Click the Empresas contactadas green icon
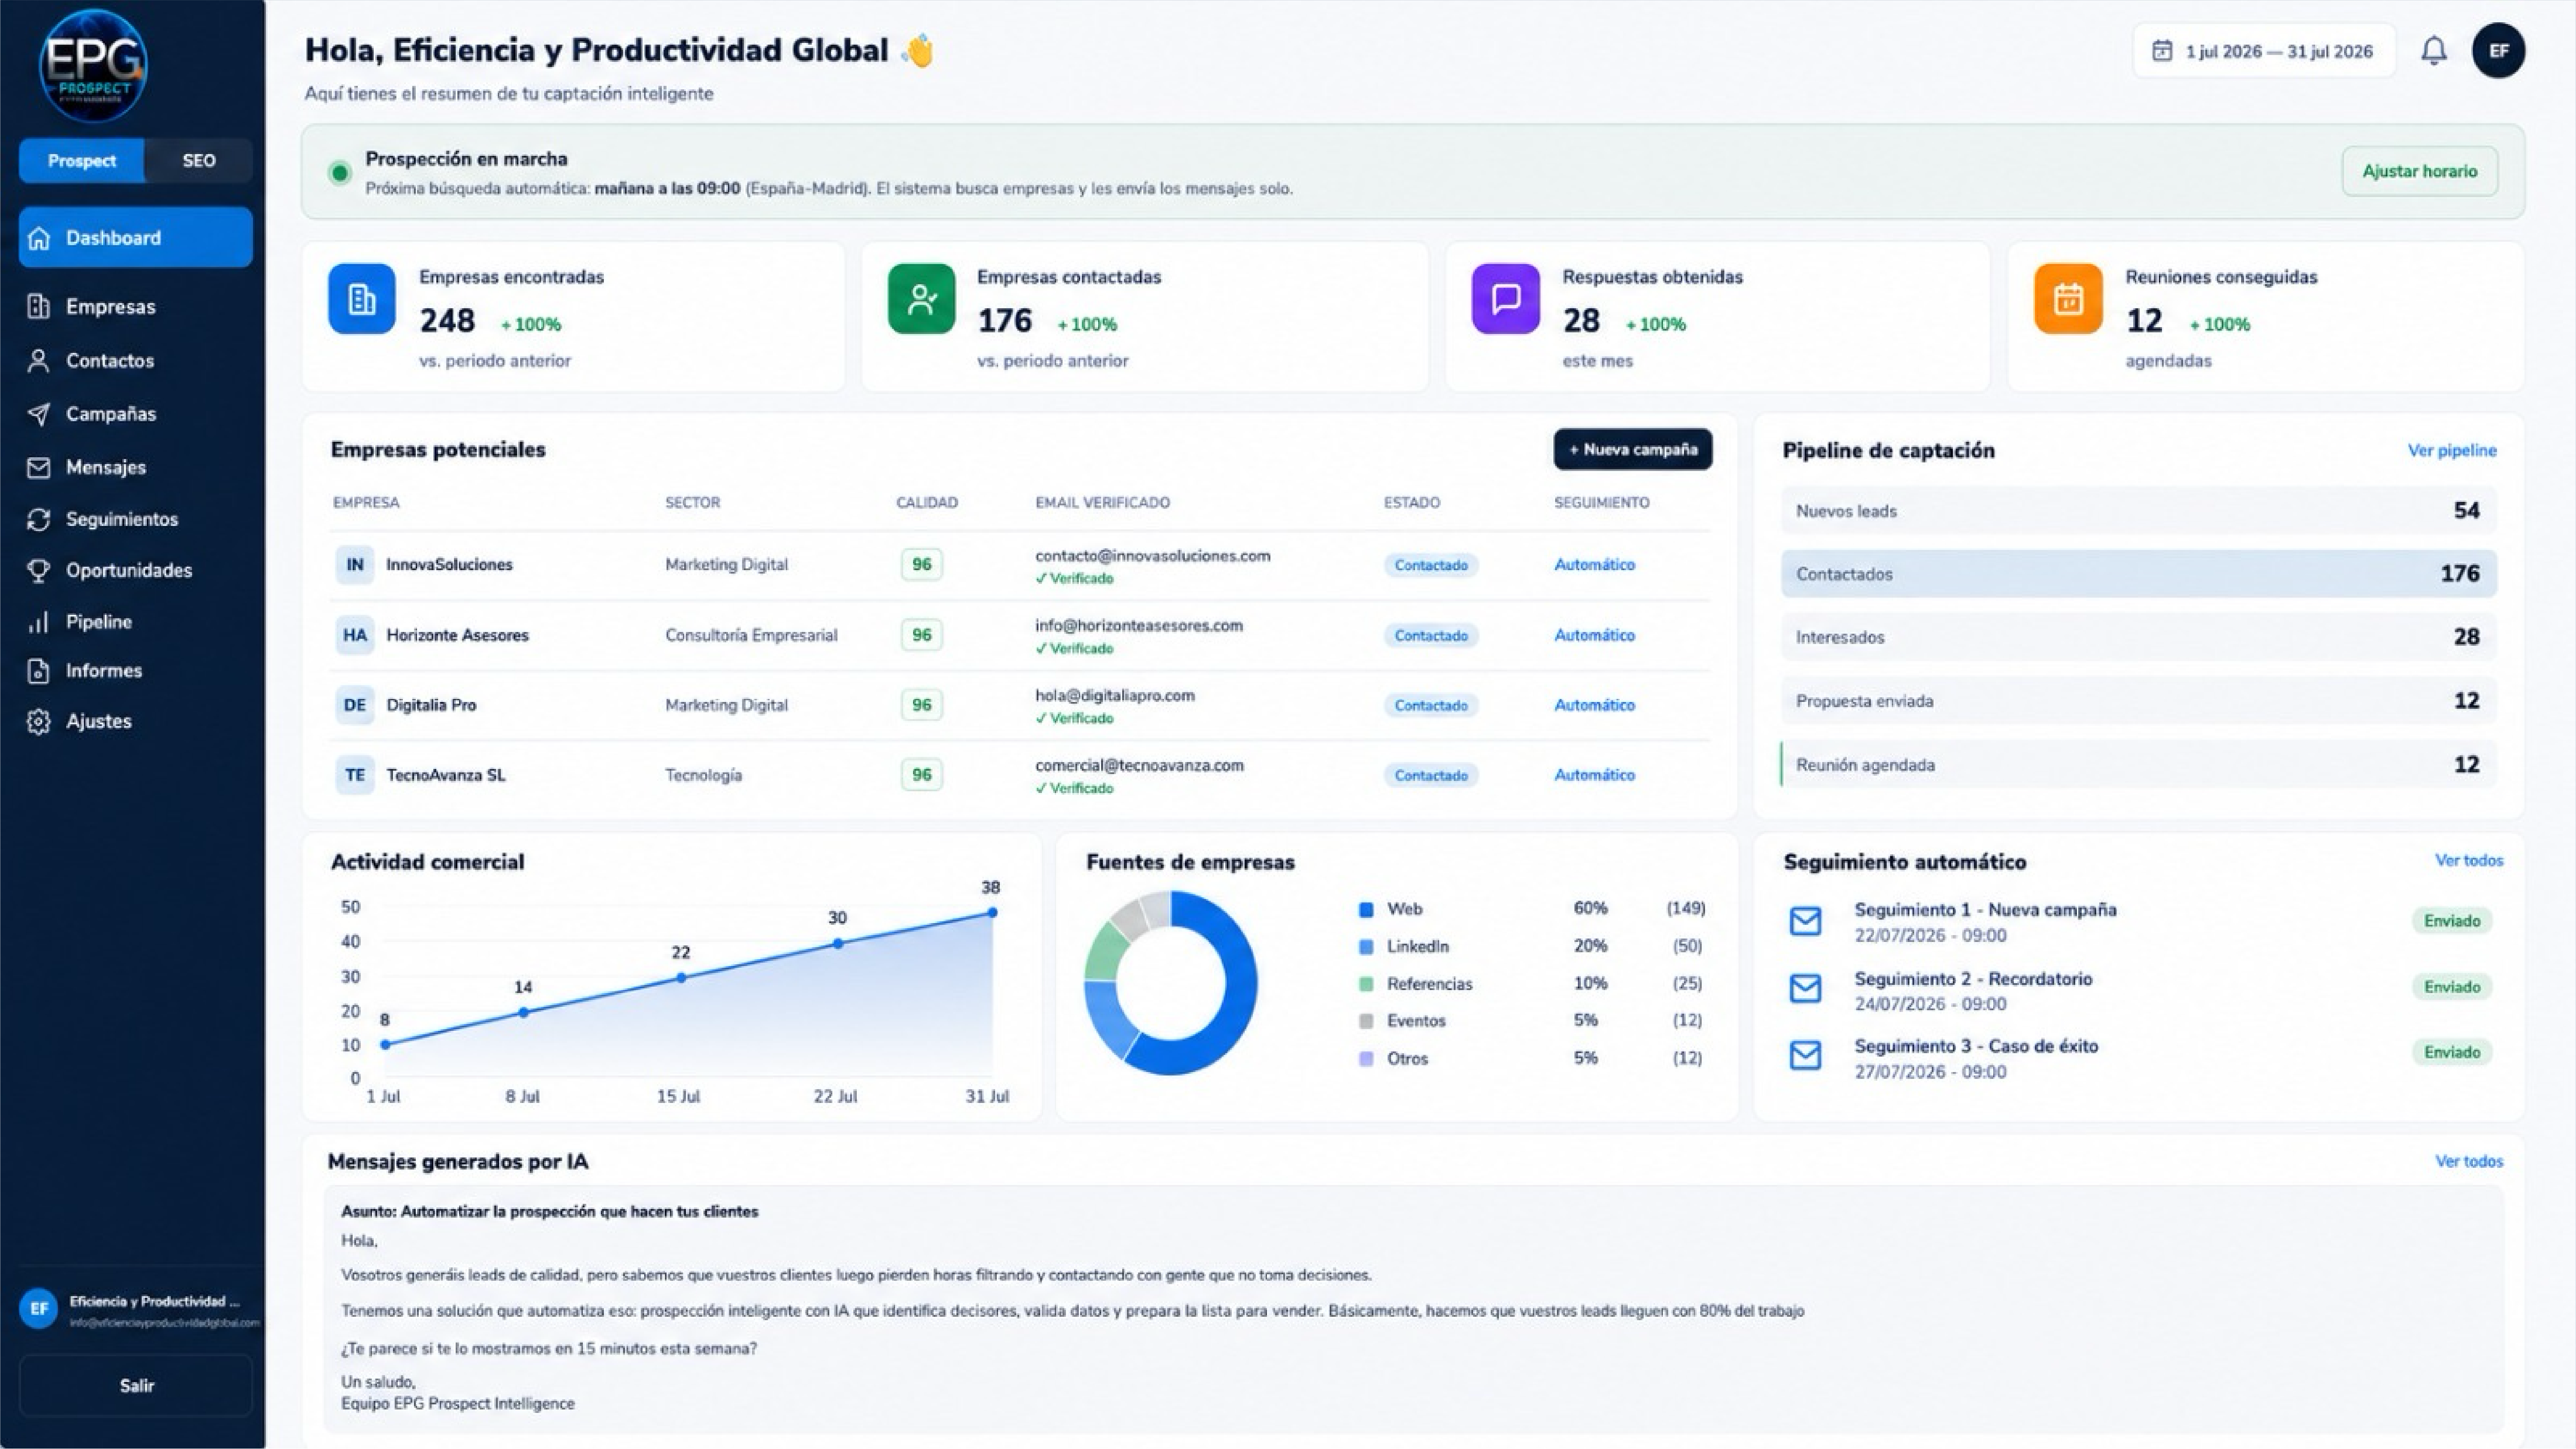This screenshot has height=1449, width=2576. click(921, 298)
